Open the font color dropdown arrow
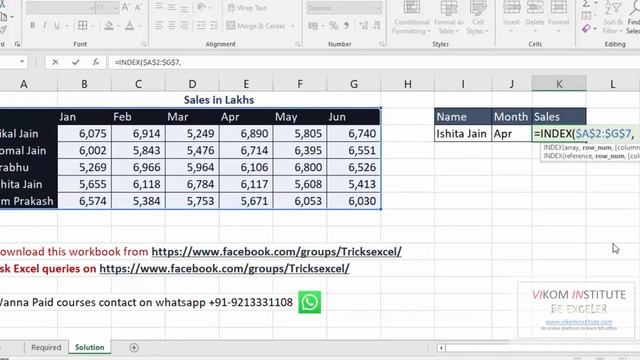Image resolution: width=640 pixels, height=360 pixels. [140, 26]
